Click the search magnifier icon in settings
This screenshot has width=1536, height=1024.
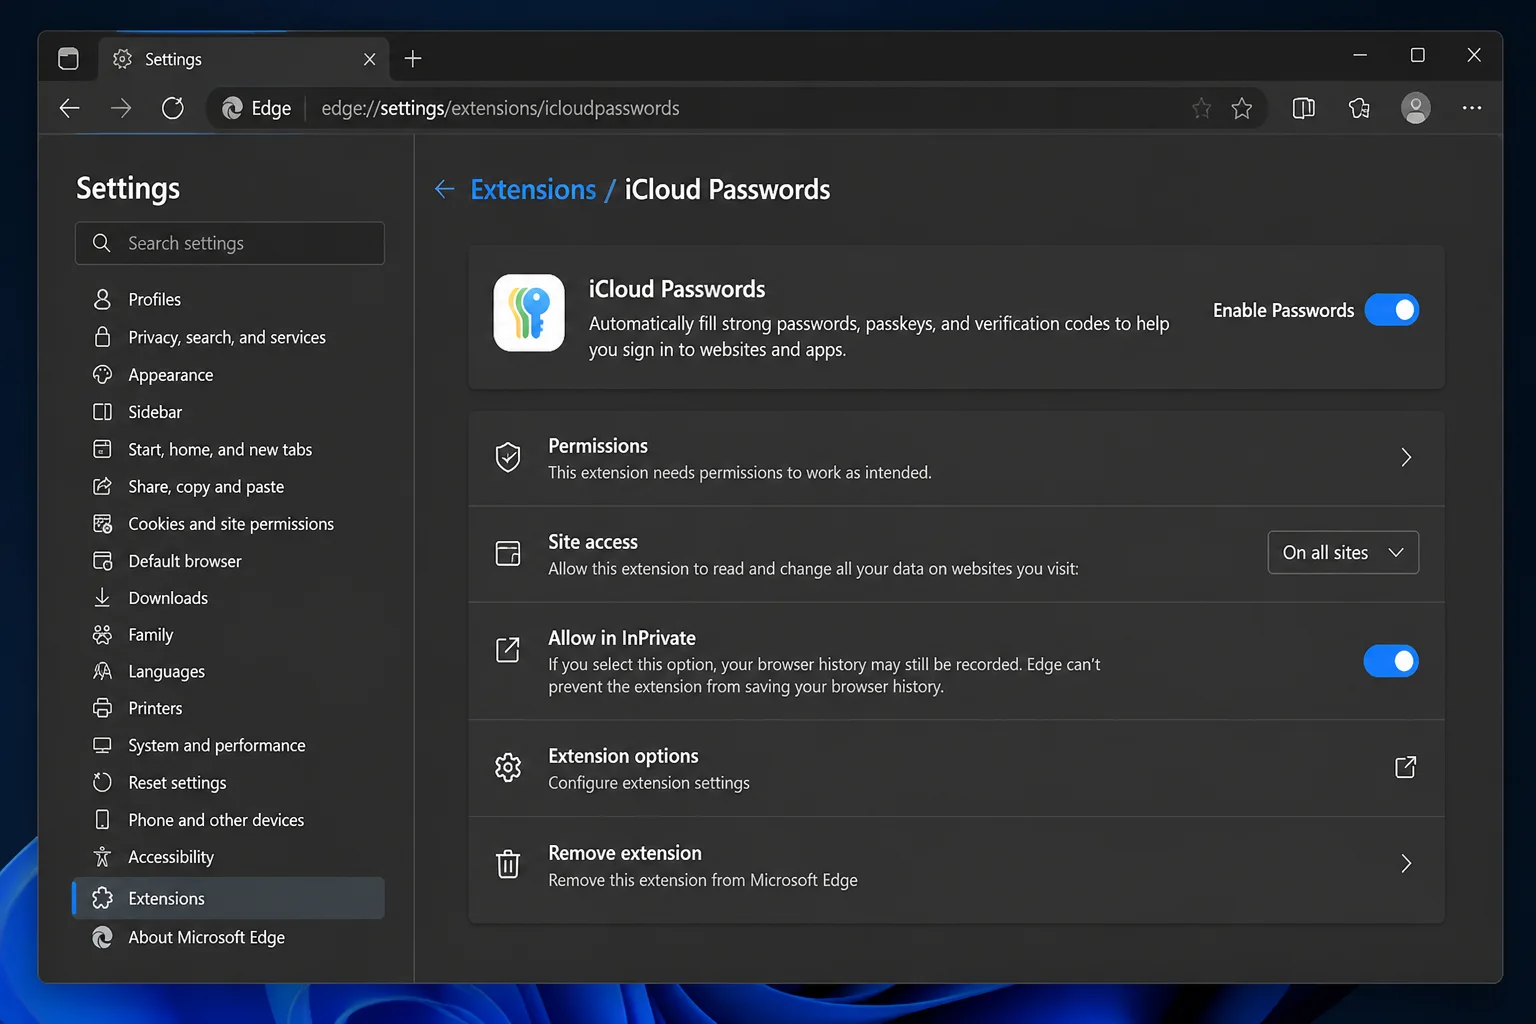click(102, 243)
